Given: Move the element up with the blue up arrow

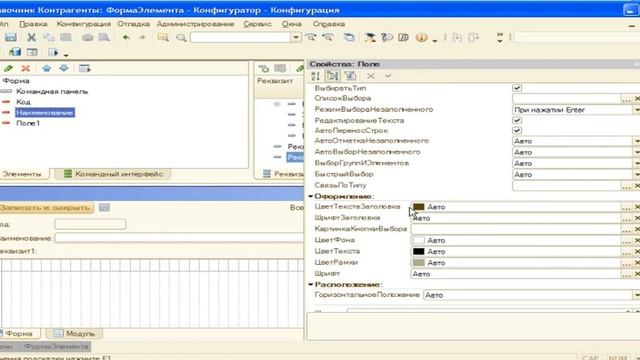Looking at the screenshot, I should tap(47, 68).
